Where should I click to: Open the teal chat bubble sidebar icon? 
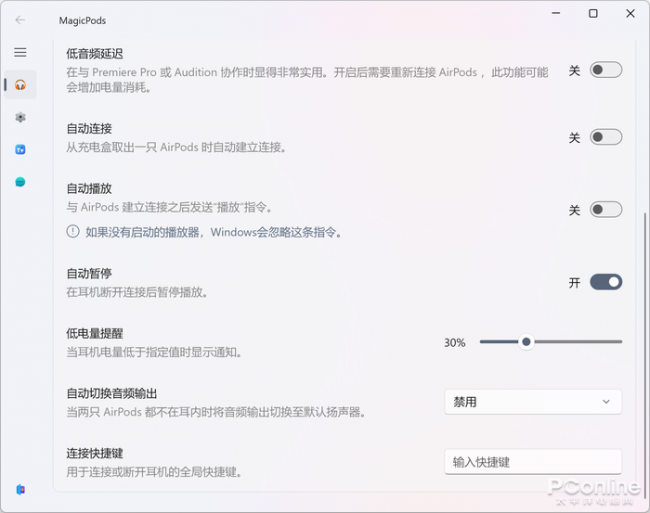tap(20, 182)
